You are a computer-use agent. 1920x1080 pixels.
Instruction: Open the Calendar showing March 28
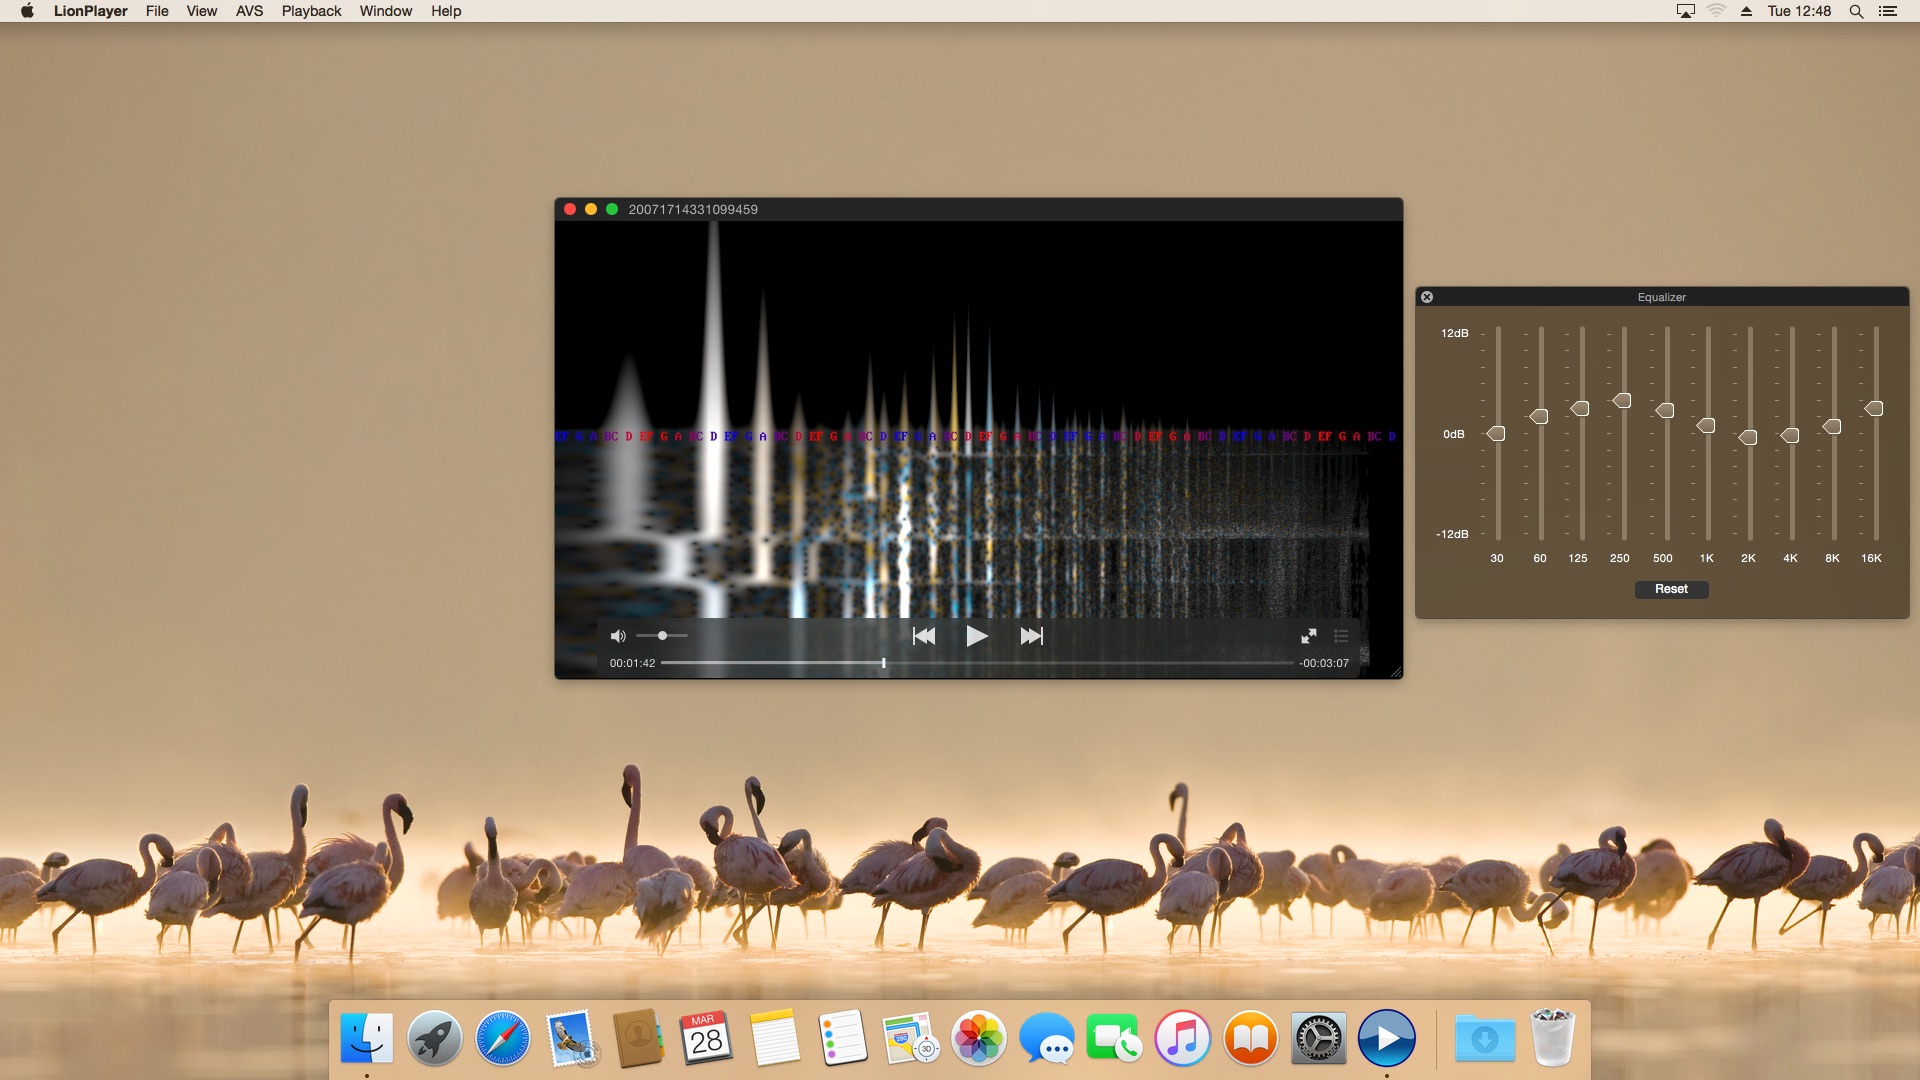coord(707,1038)
